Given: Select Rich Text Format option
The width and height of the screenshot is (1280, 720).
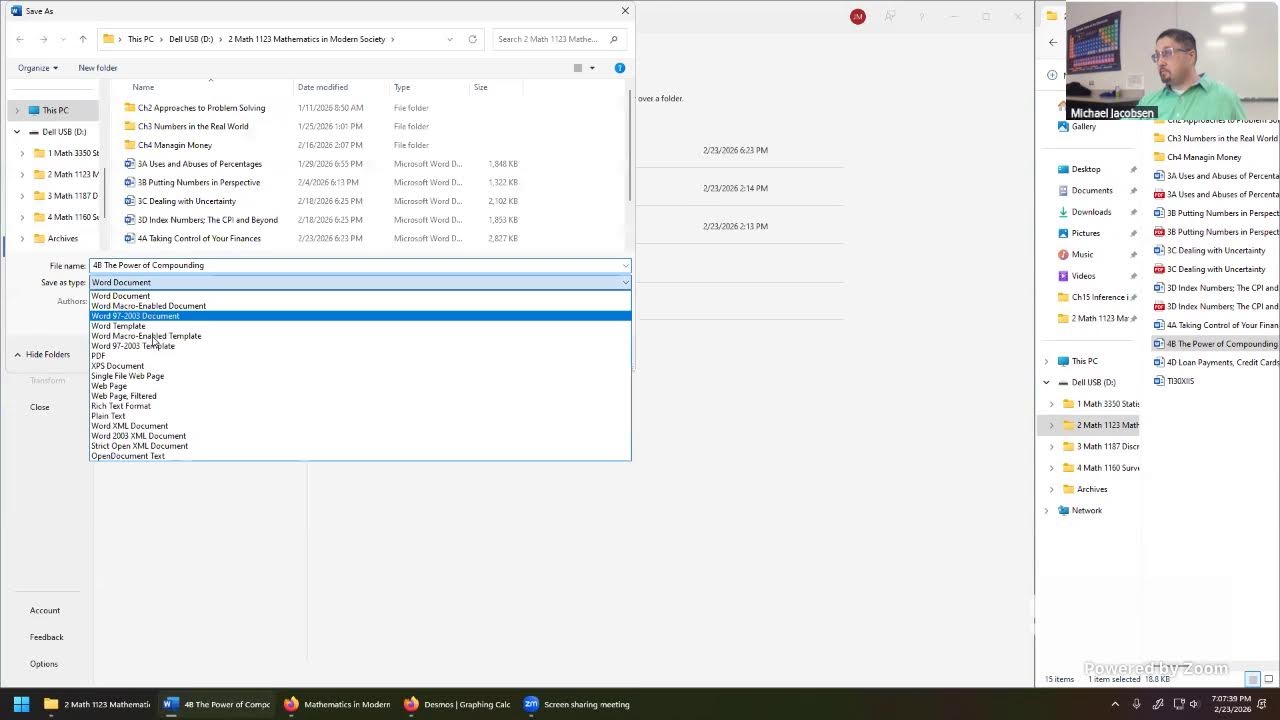Looking at the screenshot, I should (121, 406).
